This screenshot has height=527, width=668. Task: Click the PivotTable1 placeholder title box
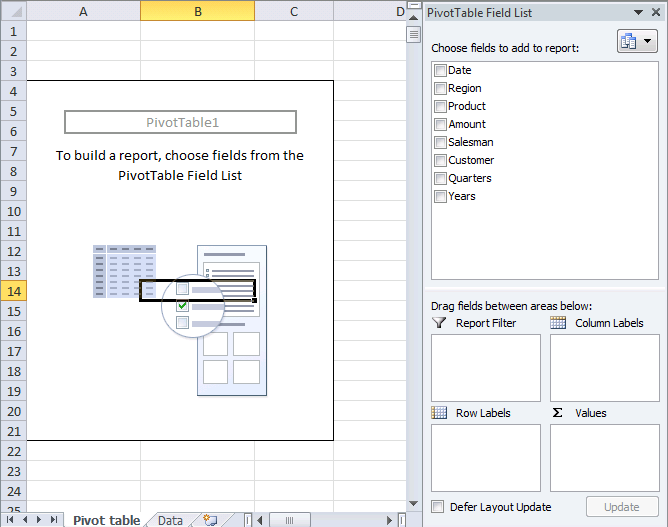(180, 122)
